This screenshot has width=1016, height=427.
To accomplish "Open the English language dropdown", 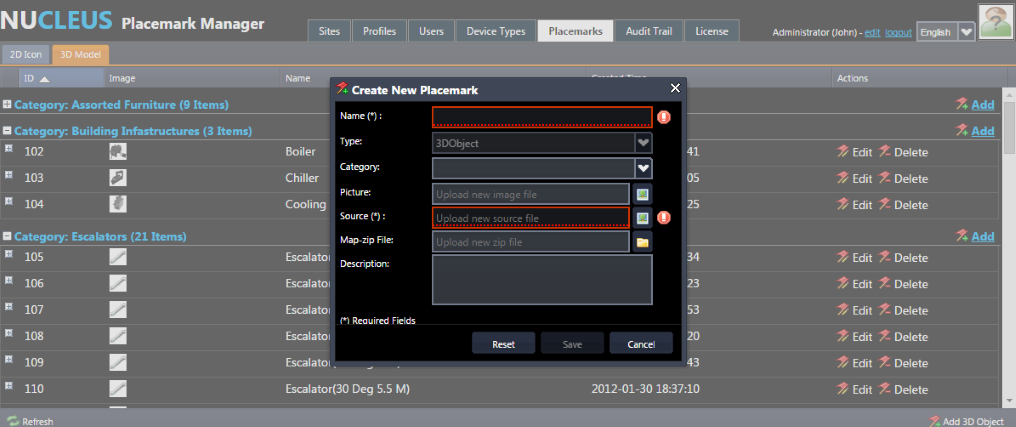I will tap(966, 32).
